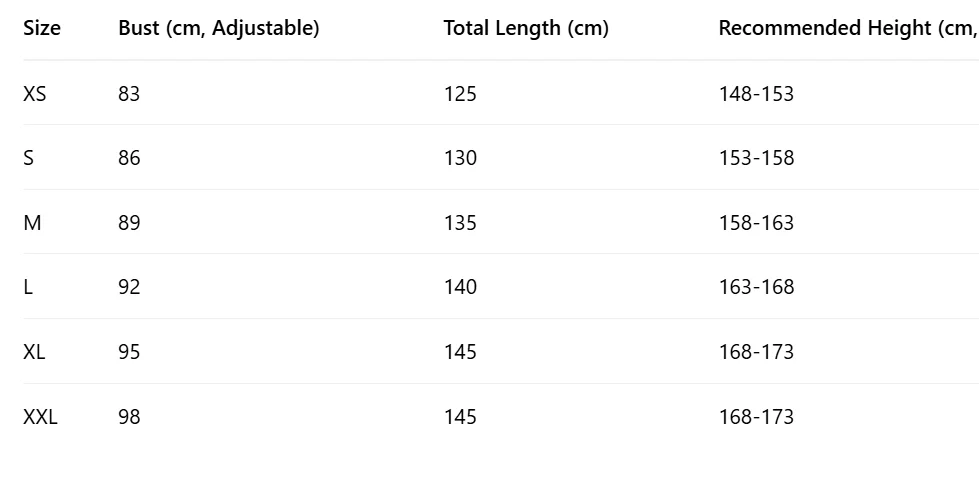Click bust value 83 in XS row
Image resolution: width=979 pixels, height=480 pixels.
(x=129, y=94)
